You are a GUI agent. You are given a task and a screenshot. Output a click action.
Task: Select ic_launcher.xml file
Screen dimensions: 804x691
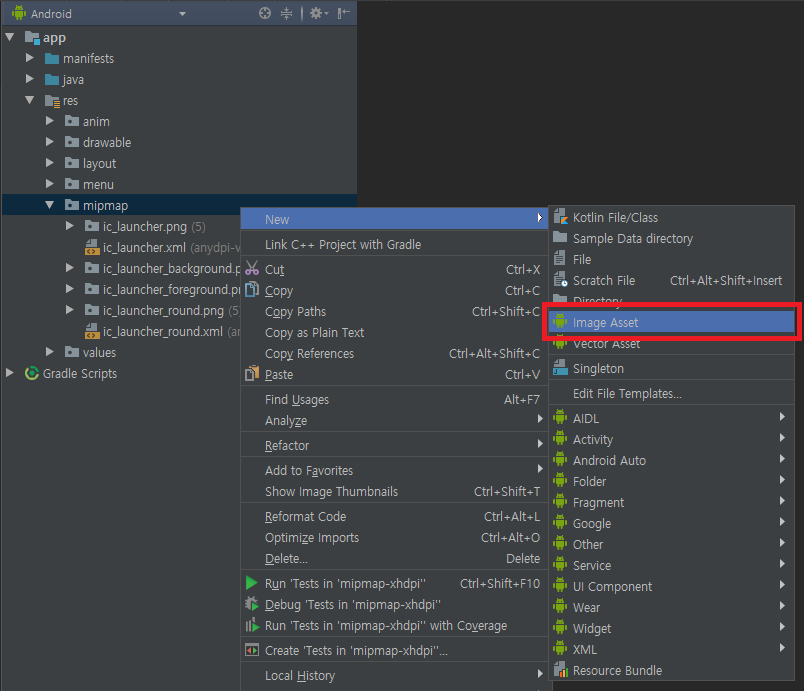144,248
